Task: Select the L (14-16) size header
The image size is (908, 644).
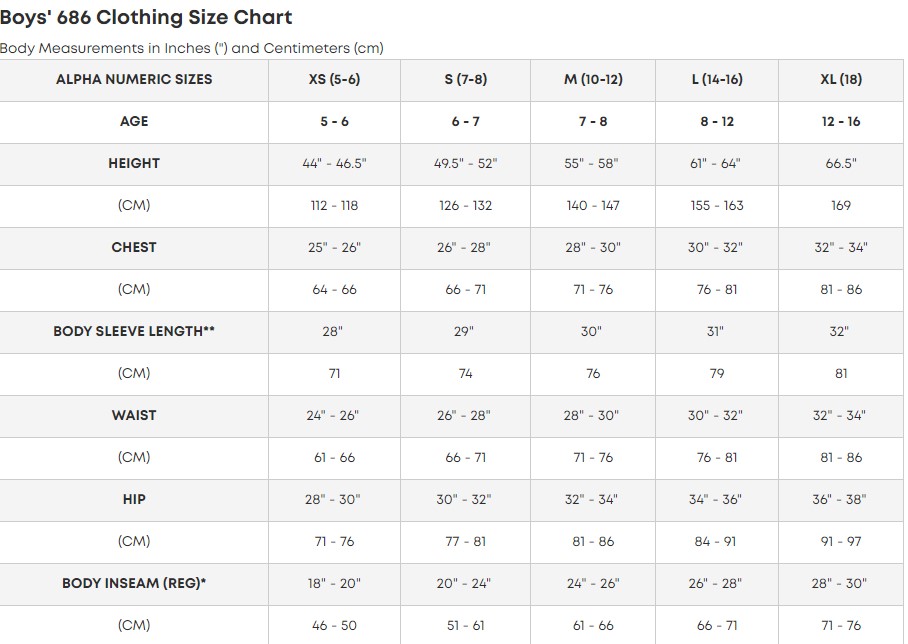Action: click(716, 79)
